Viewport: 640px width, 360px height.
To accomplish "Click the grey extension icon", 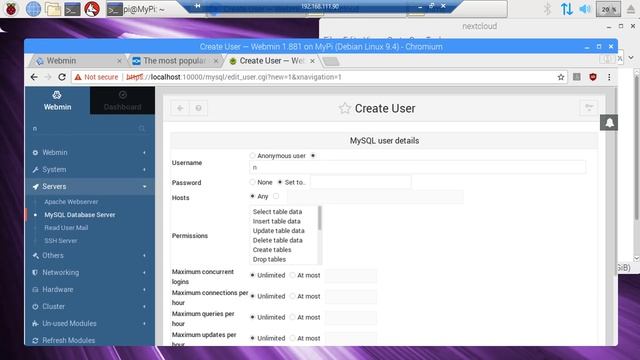I will [x=577, y=76].
